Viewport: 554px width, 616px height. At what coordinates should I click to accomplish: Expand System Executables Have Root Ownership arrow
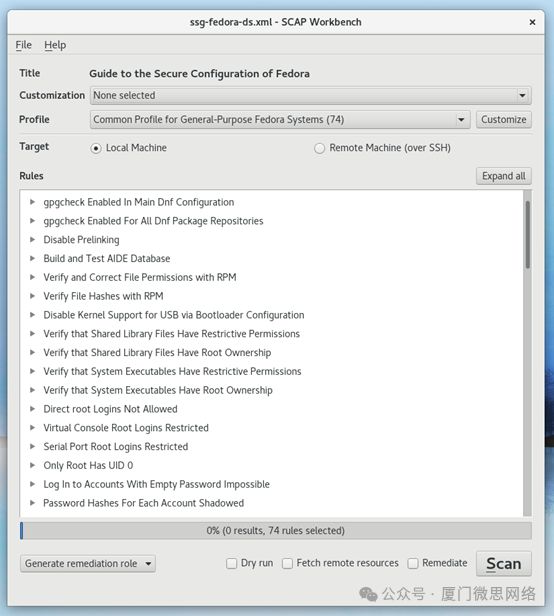[x=33, y=390]
